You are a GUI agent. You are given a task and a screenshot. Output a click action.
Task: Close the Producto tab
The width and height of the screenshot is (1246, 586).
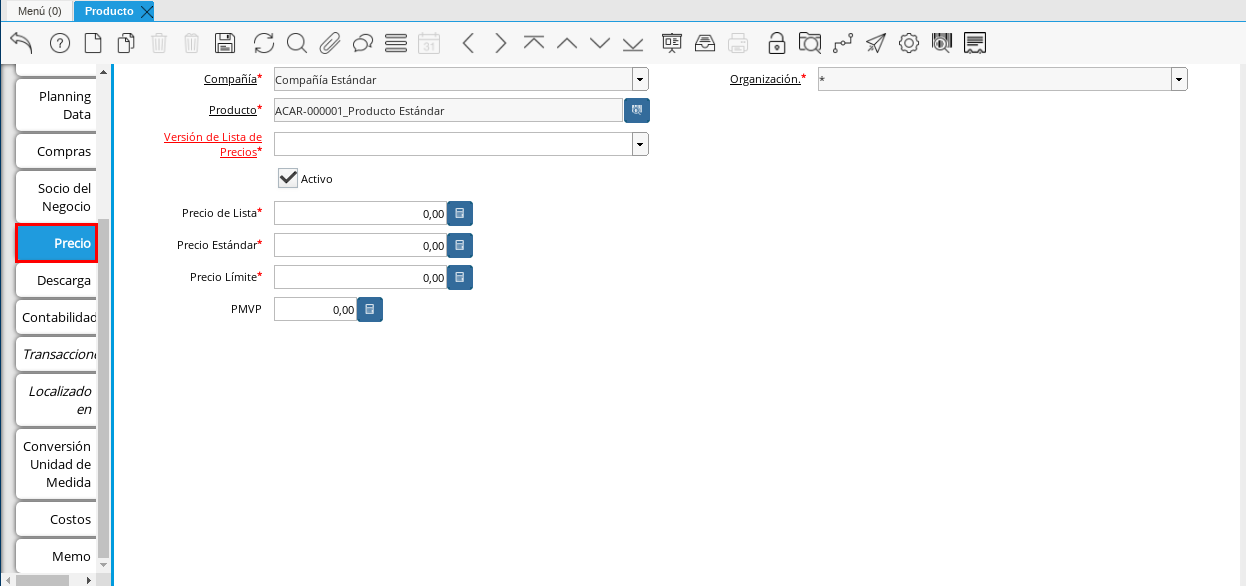[x=147, y=12]
